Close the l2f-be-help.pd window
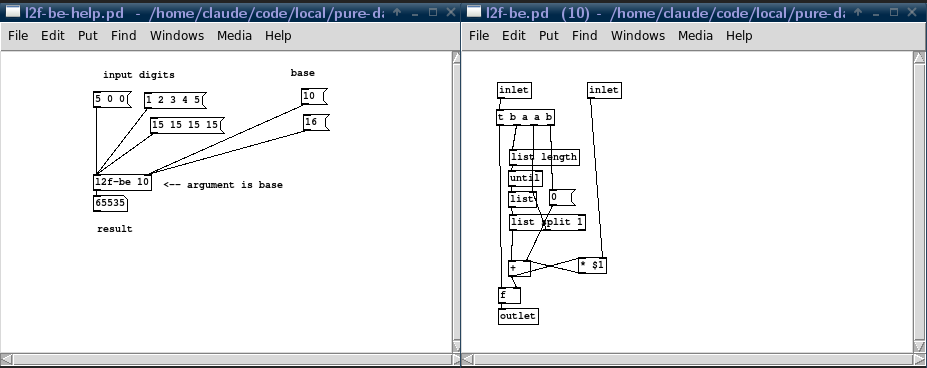The width and height of the screenshot is (927, 368). click(x=451, y=12)
